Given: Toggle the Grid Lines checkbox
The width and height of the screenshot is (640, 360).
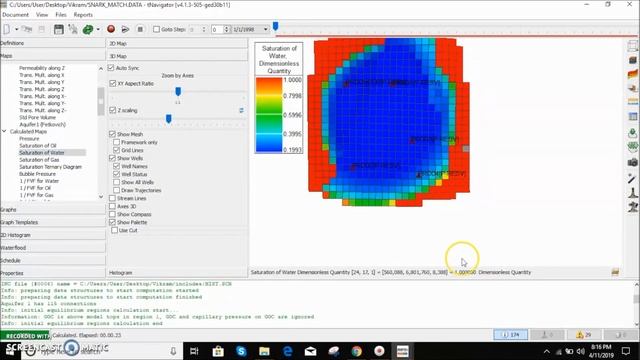Looking at the screenshot, I should click(116, 150).
